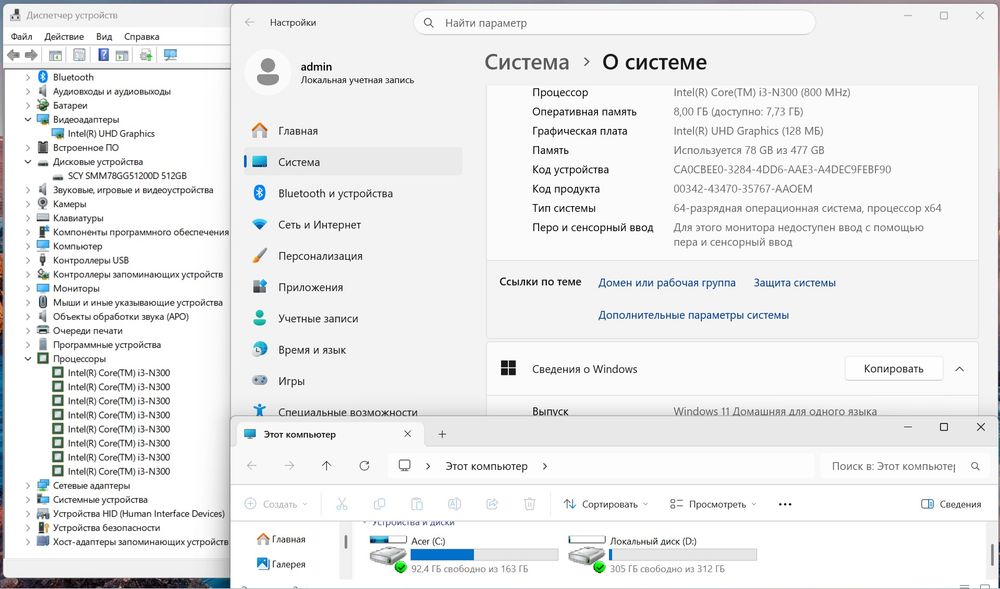Expand the Клавиатуры node
This screenshot has height=589, width=1000.
[x=28, y=218]
